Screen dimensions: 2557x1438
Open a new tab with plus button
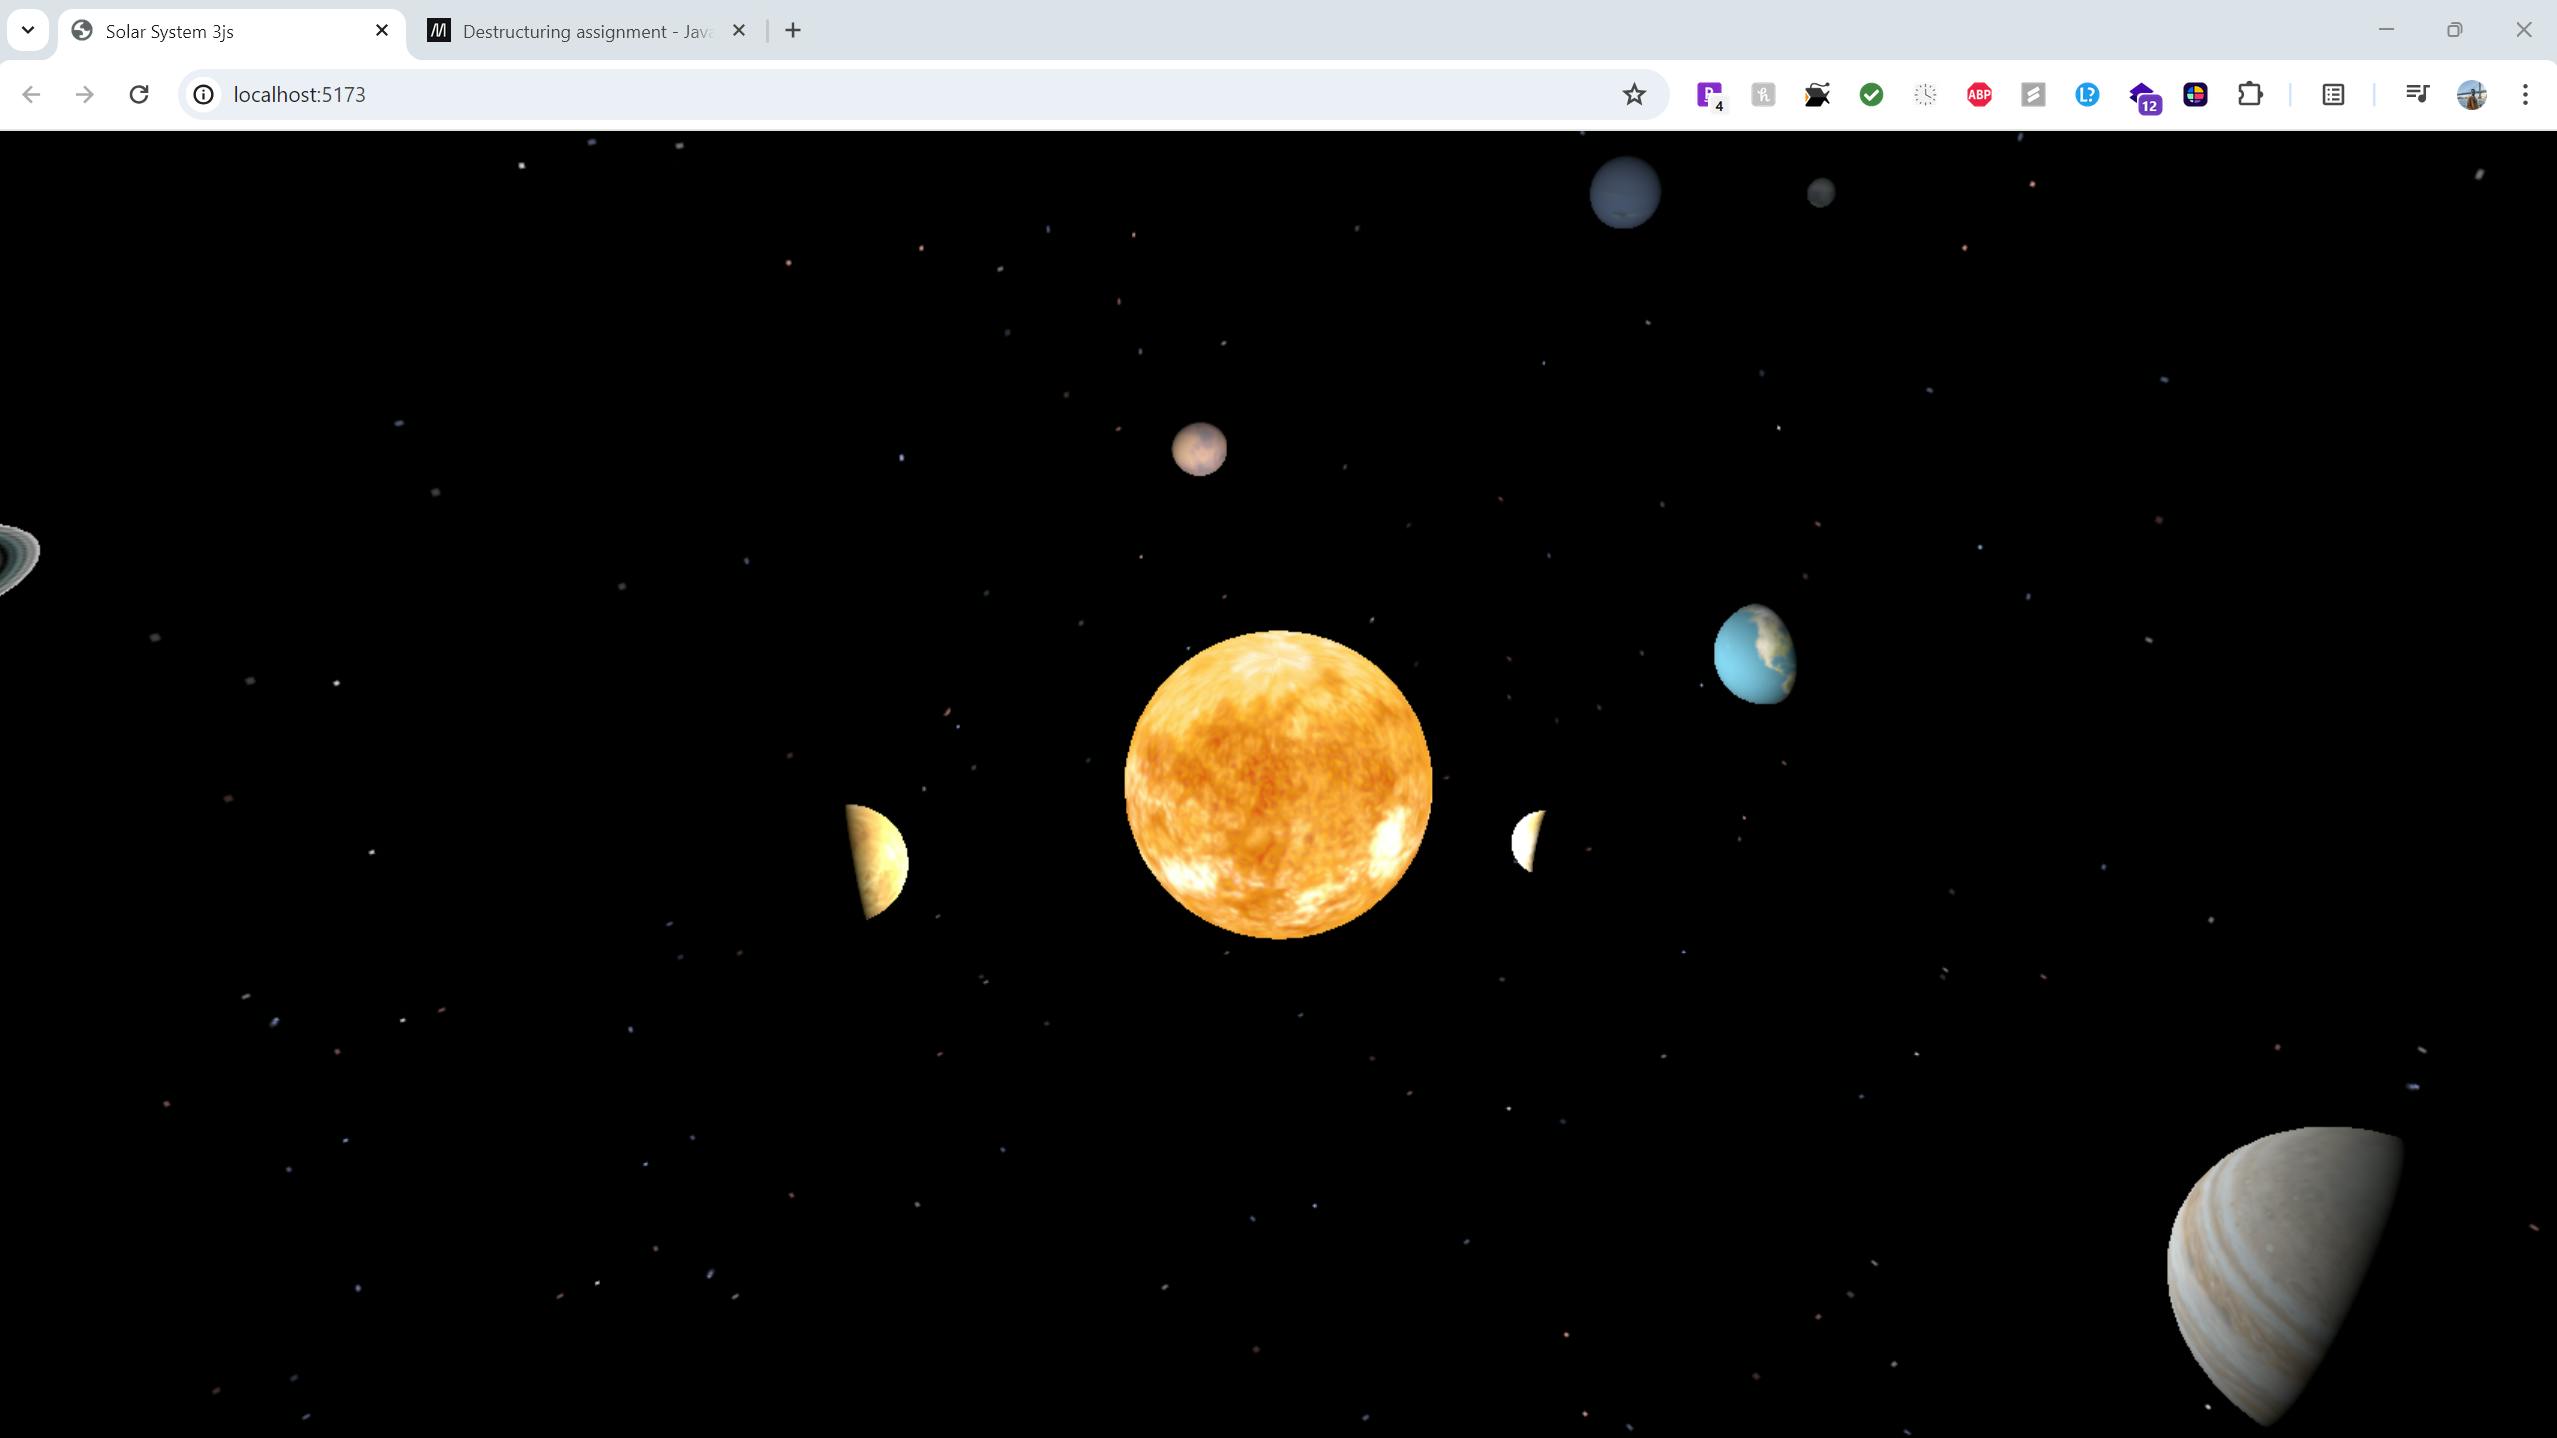[x=793, y=30]
